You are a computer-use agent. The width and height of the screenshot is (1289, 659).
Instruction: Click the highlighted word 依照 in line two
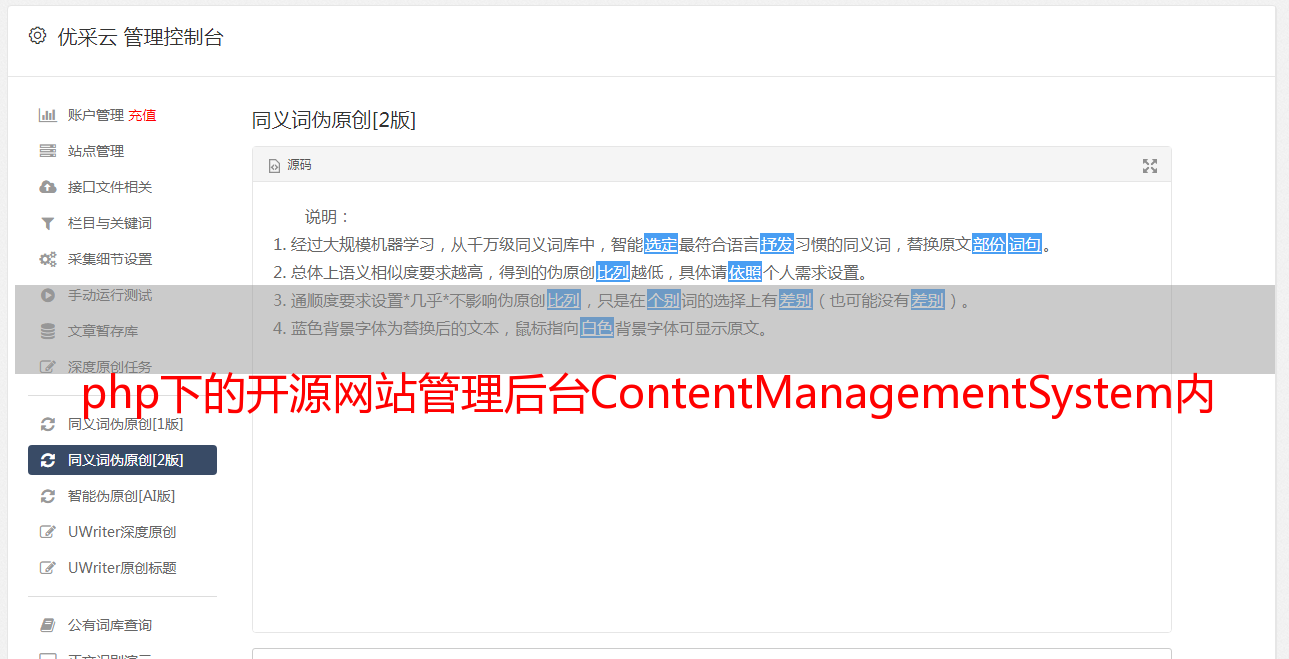click(x=745, y=272)
